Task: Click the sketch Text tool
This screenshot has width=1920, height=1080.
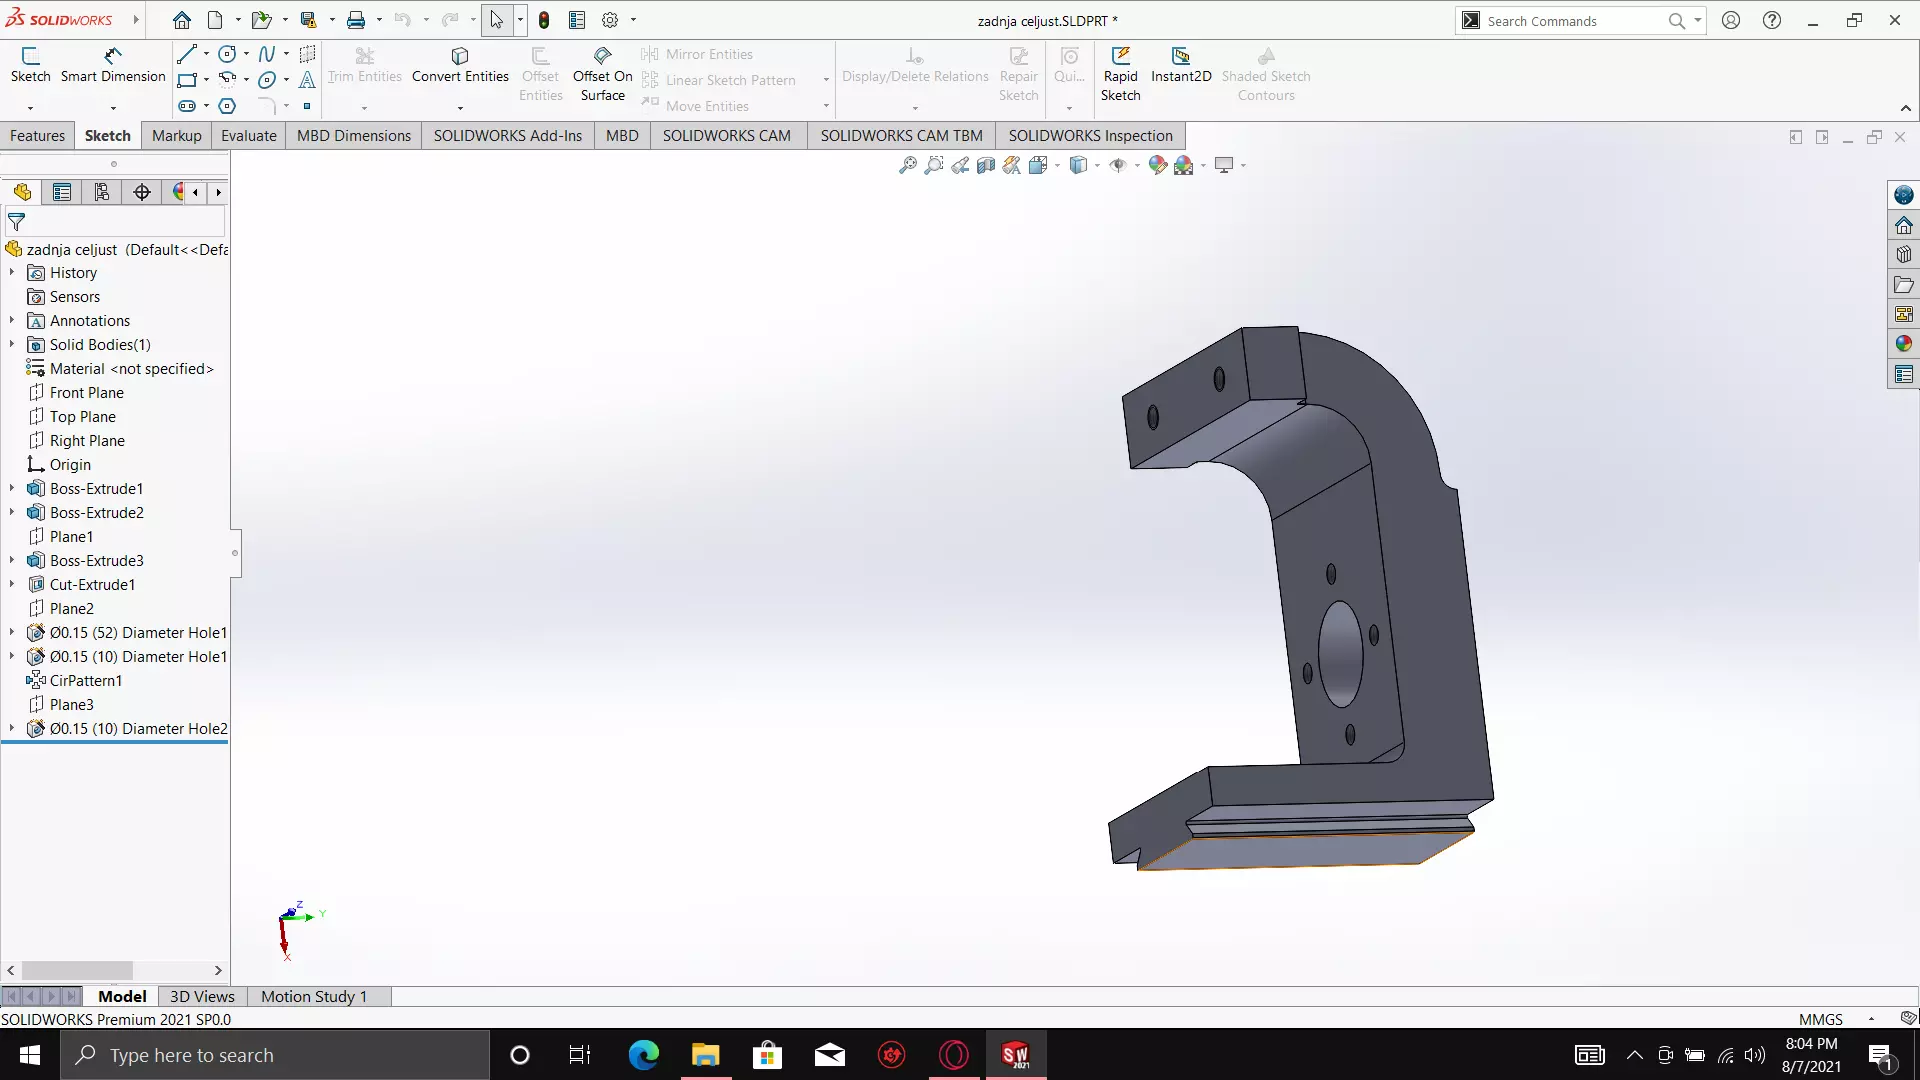Action: [x=307, y=80]
